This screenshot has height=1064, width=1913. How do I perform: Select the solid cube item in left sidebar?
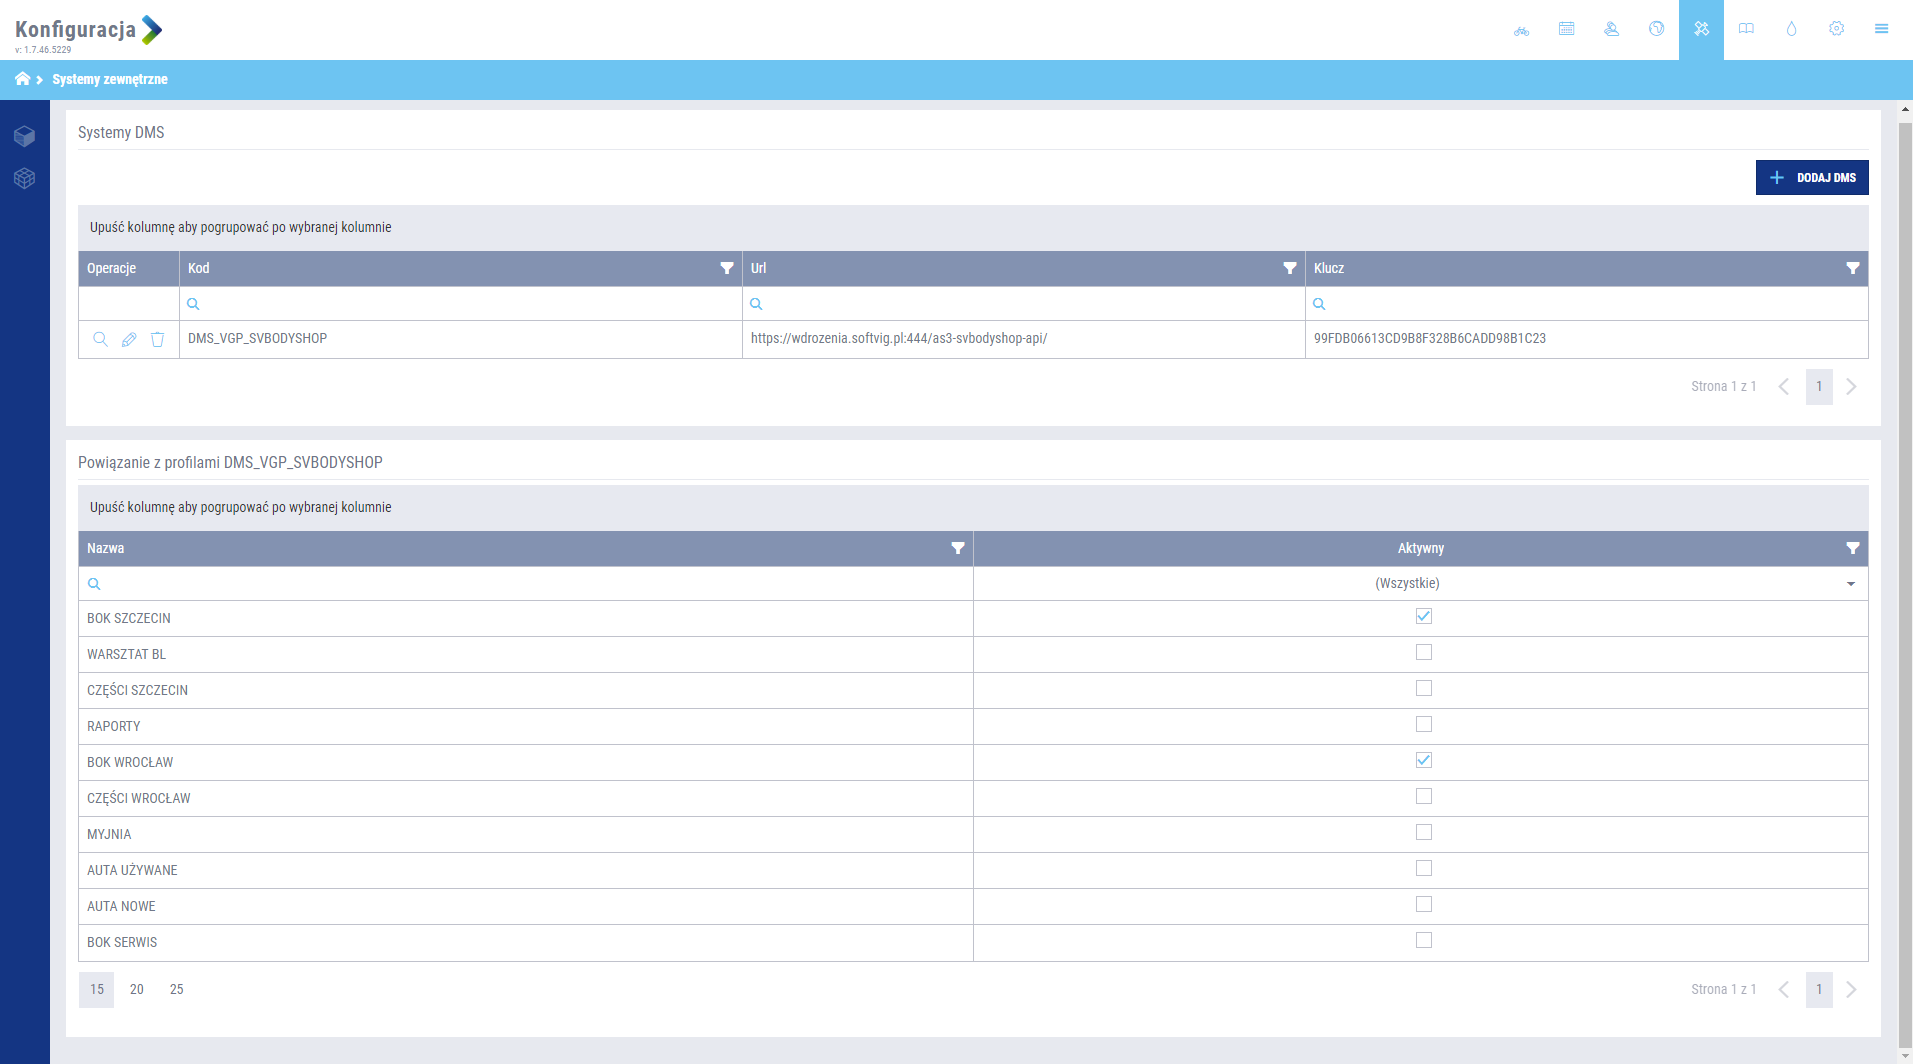25,136
